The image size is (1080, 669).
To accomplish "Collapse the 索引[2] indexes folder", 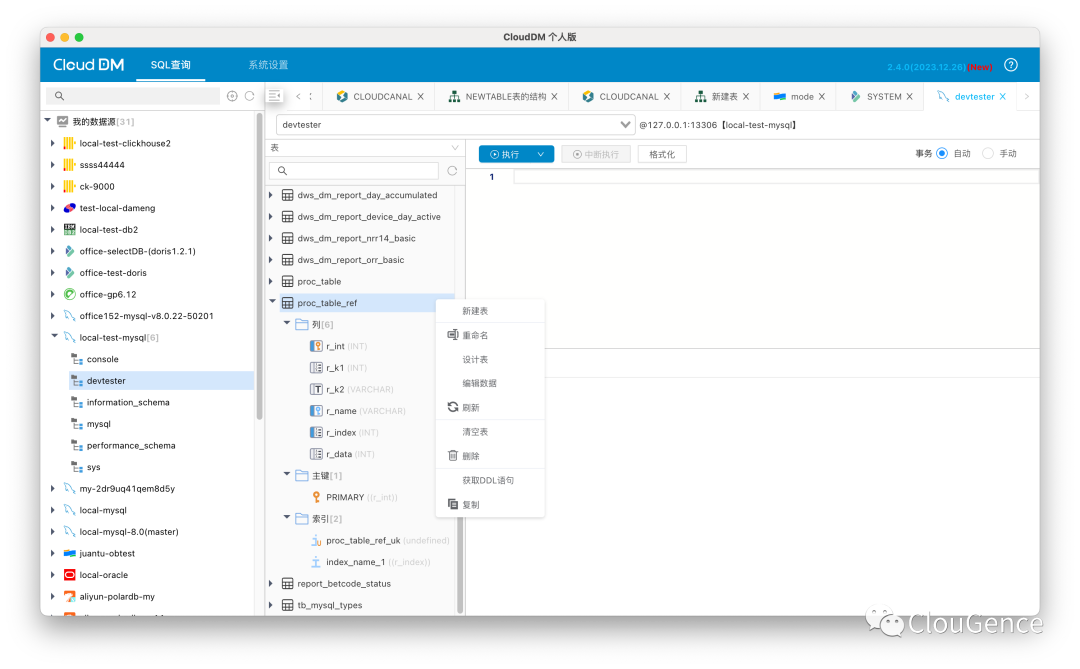I will point(287,517).
